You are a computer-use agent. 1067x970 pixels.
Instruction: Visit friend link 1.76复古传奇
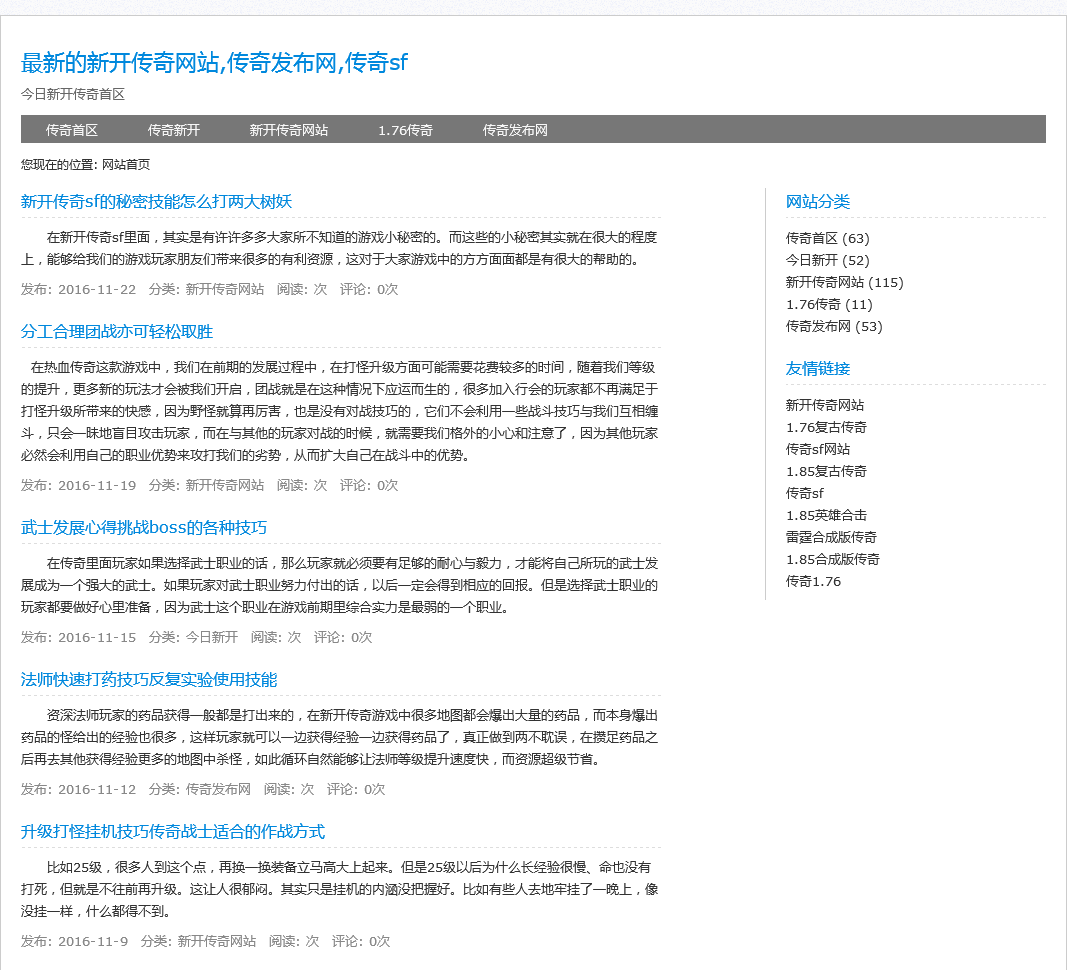tap(826, 427)
